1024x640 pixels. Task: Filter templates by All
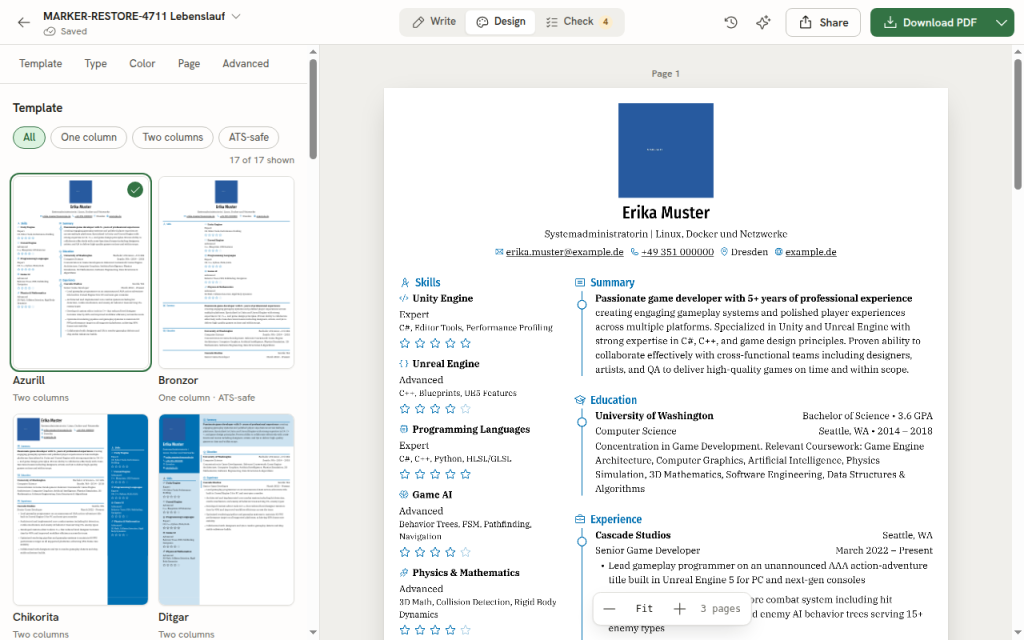pyautogui.click(x=29, y=137)
